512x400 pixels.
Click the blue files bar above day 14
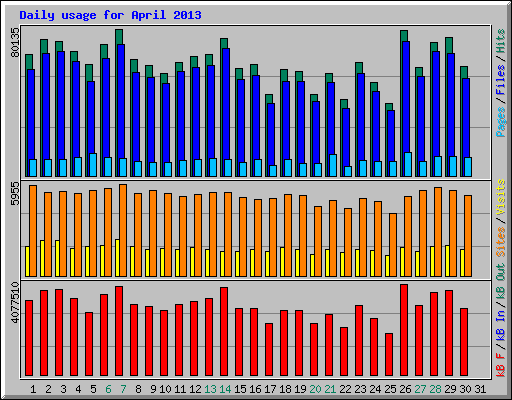tap(226, 103)
